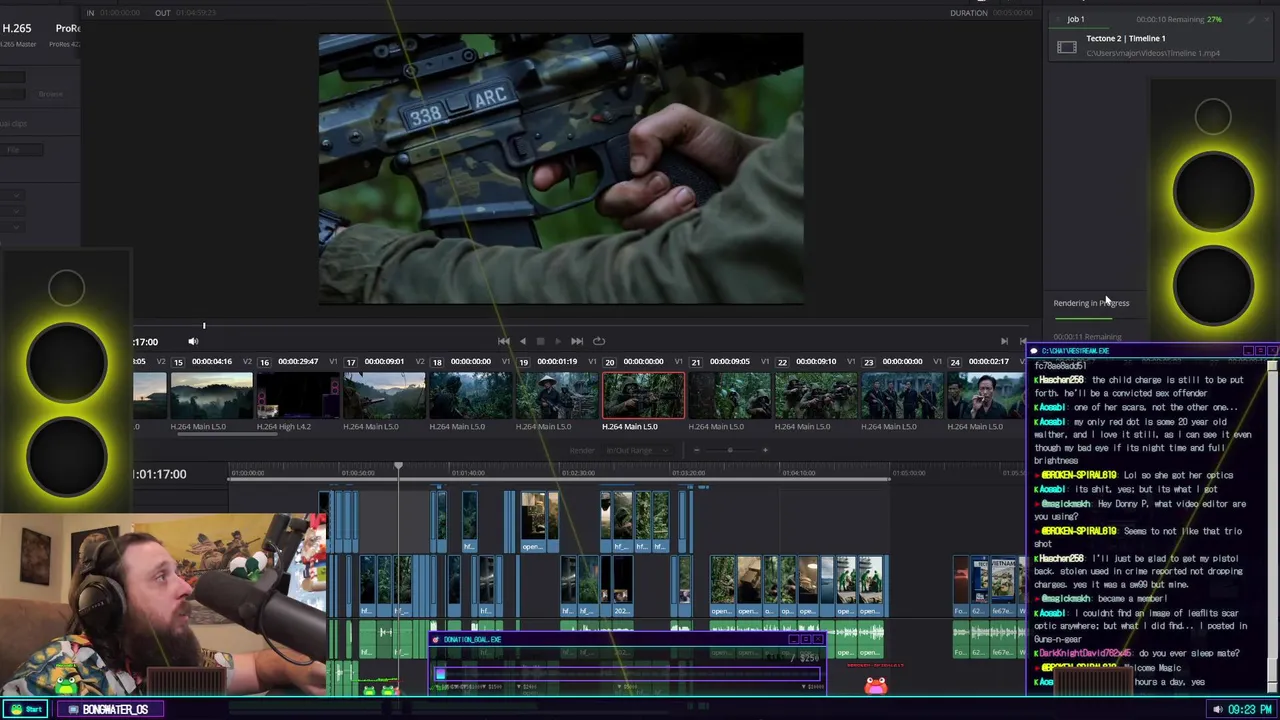Select clip 16 thumbnail labeled H.264 High L4.2

(298, 396)
